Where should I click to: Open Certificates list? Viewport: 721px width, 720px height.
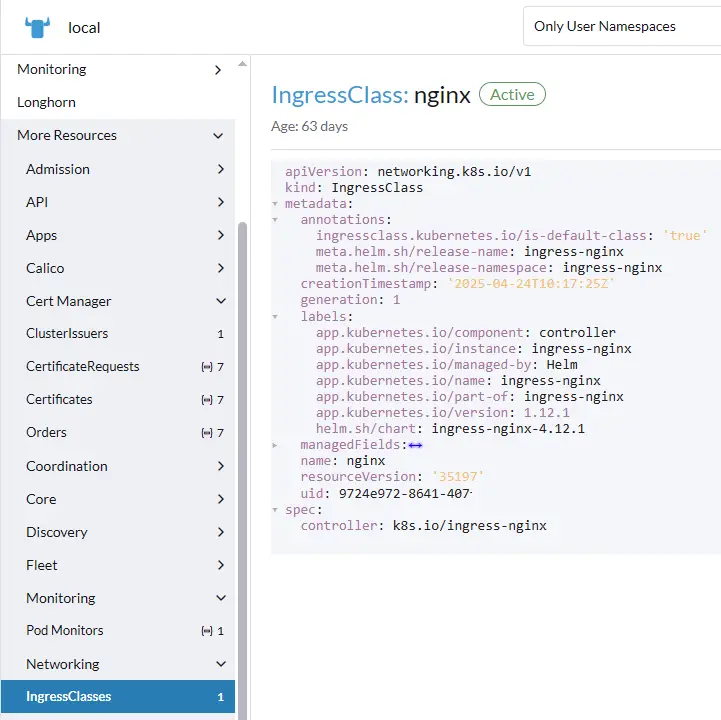tap(118, 400)
